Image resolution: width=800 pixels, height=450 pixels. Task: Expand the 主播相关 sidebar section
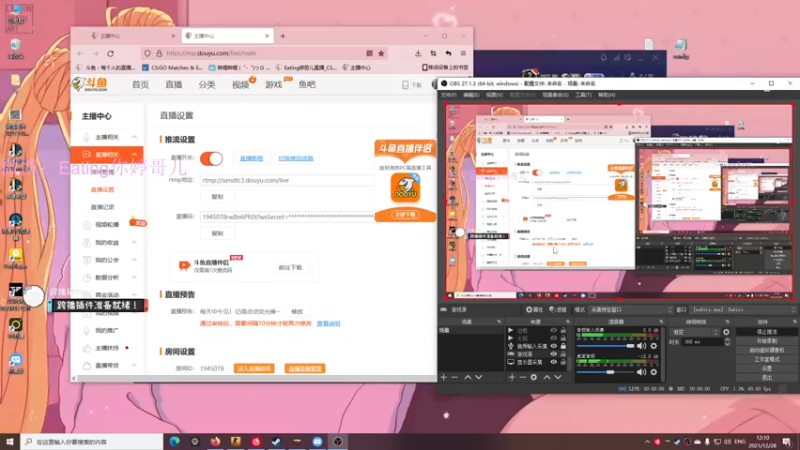pyautogui.click(x=134, y=137)
